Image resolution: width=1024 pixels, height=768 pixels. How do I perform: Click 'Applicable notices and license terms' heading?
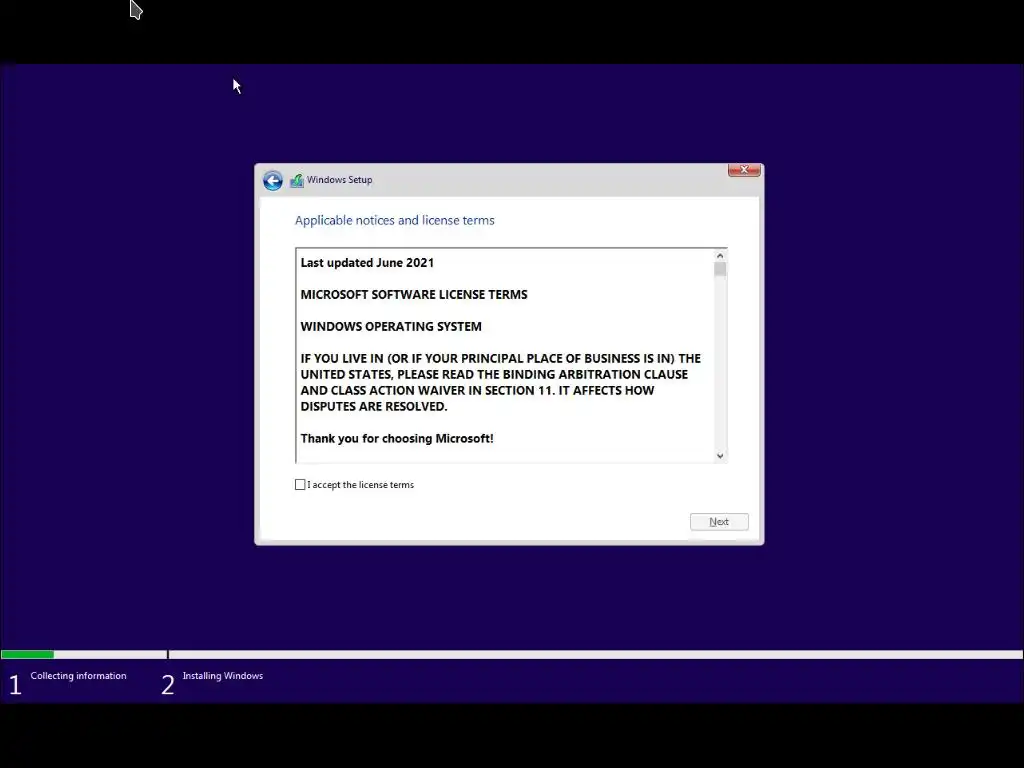394,221
